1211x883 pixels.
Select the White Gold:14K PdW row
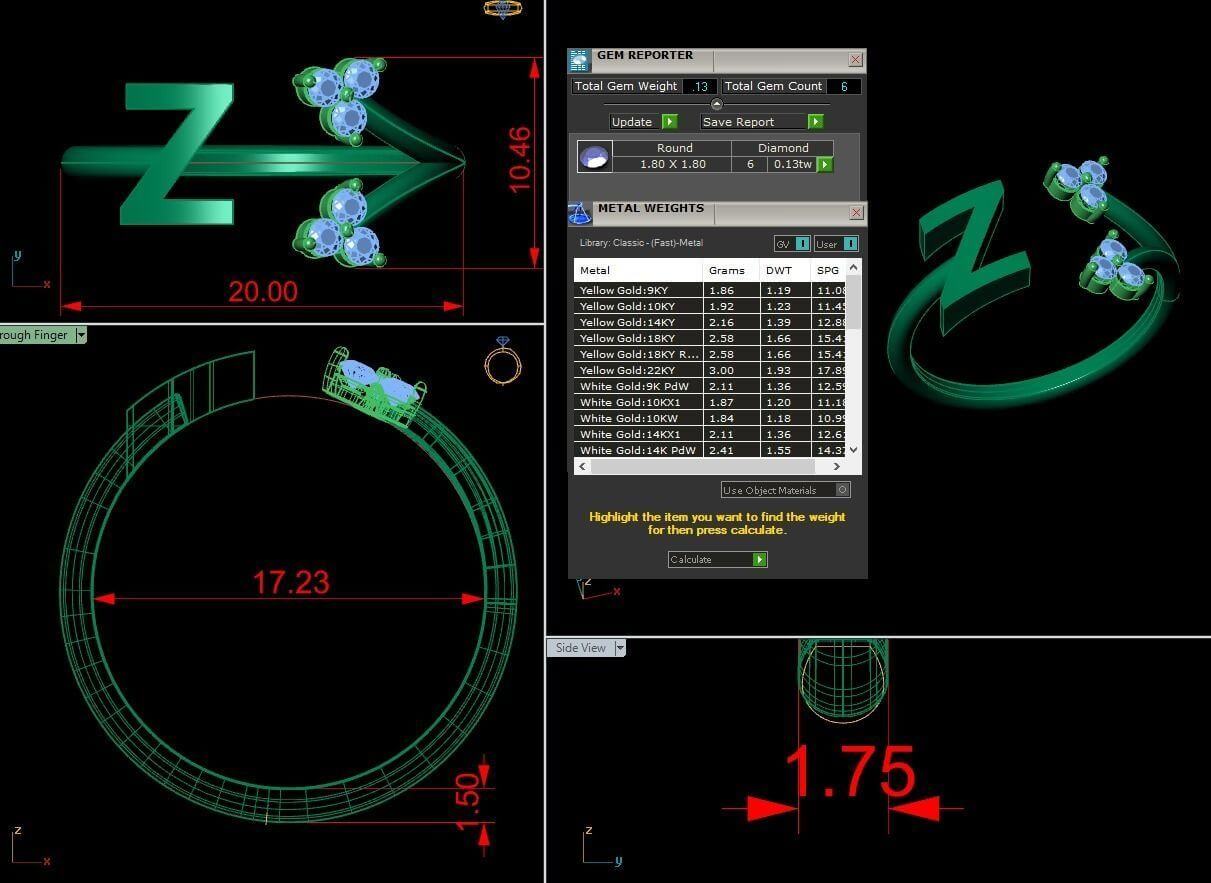[710, 451]
